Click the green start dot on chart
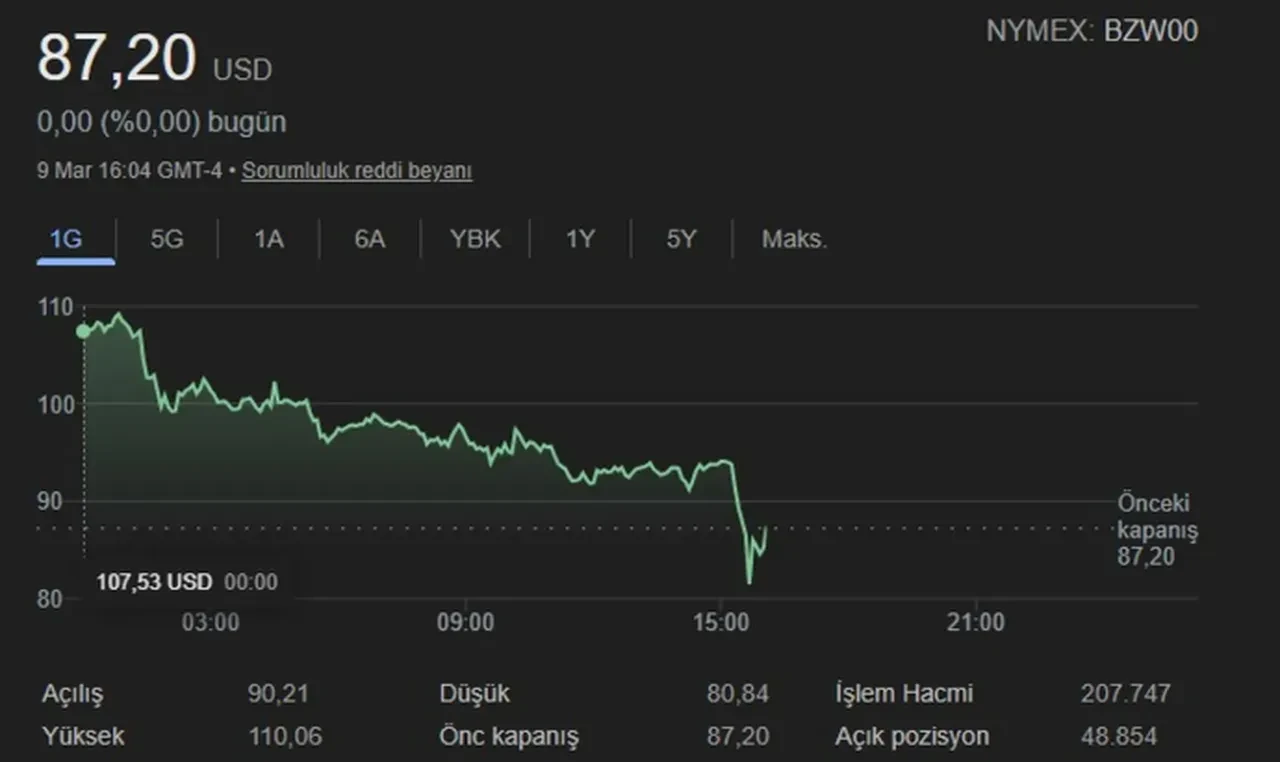The image size is (1280, 762). click(x=83, y=331)
